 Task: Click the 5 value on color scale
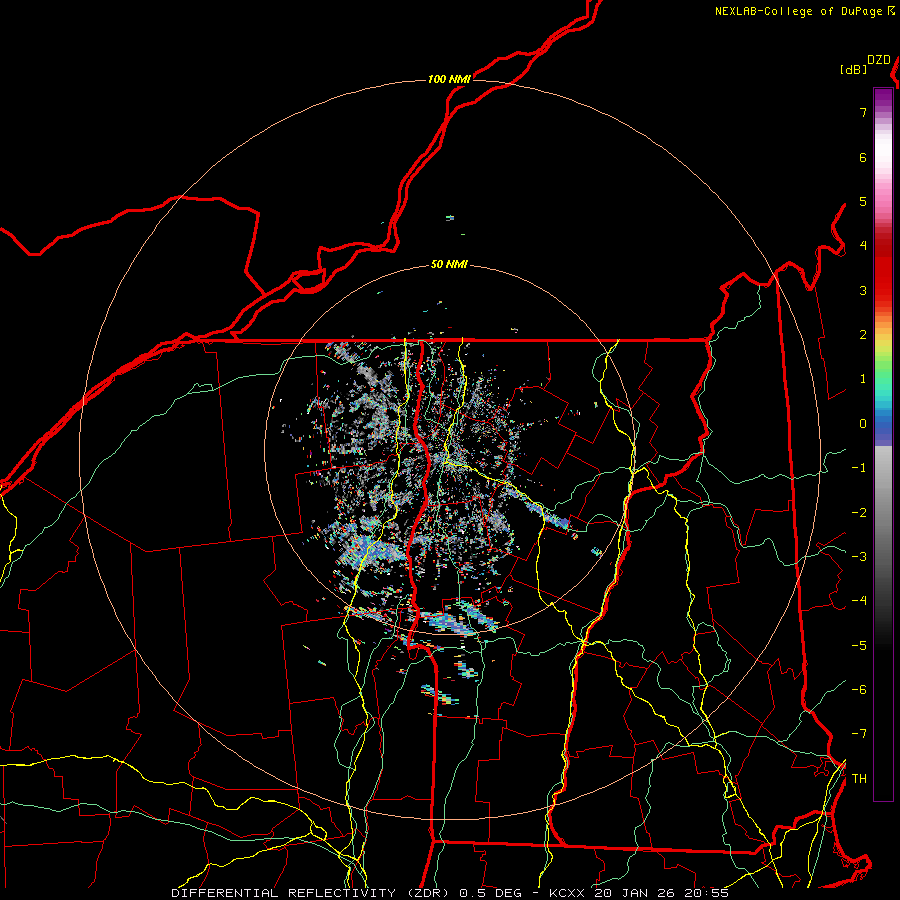tap(863, 201)
